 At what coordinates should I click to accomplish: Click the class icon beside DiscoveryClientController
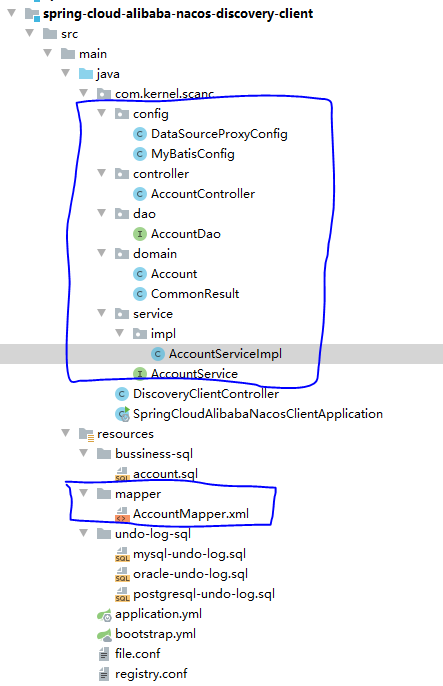click(122, 394)
